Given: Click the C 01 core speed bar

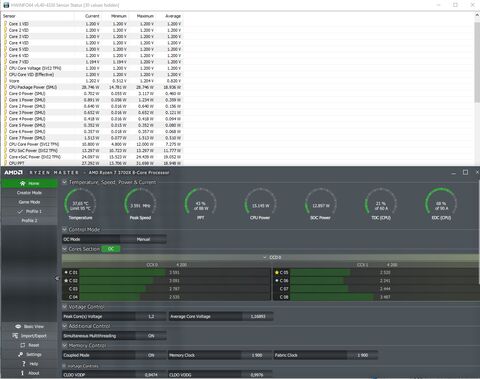Looking at the screenshot, I should pos(123,272).
